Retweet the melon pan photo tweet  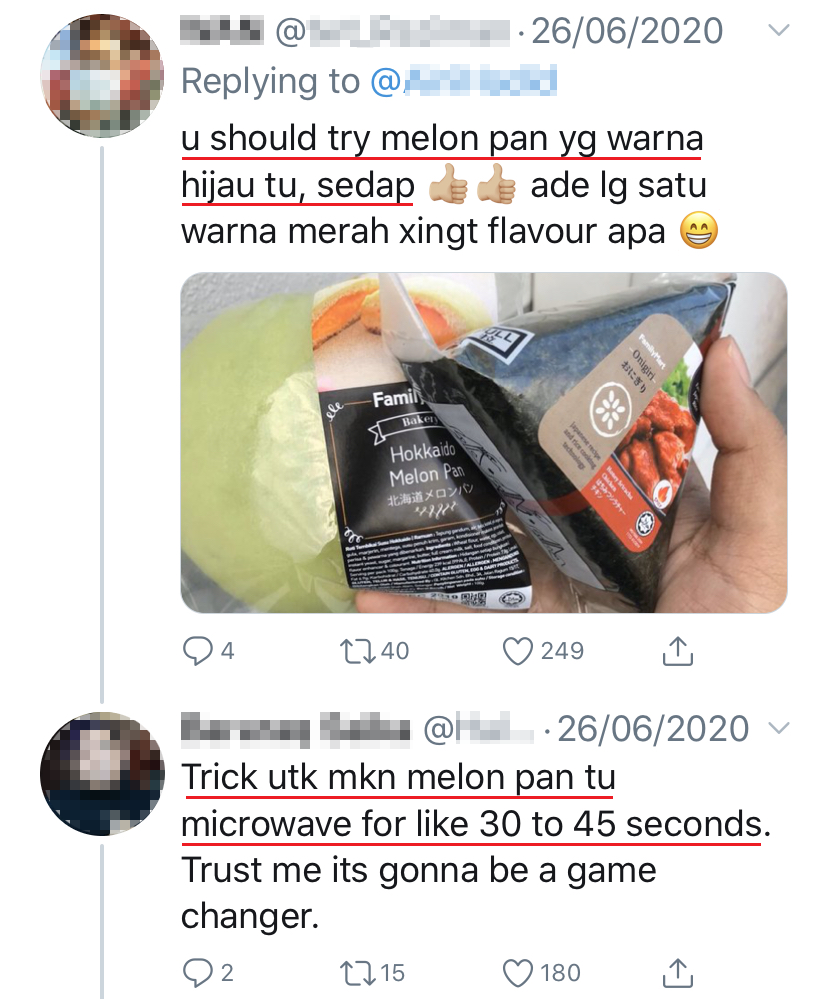(x=356, y=651)
